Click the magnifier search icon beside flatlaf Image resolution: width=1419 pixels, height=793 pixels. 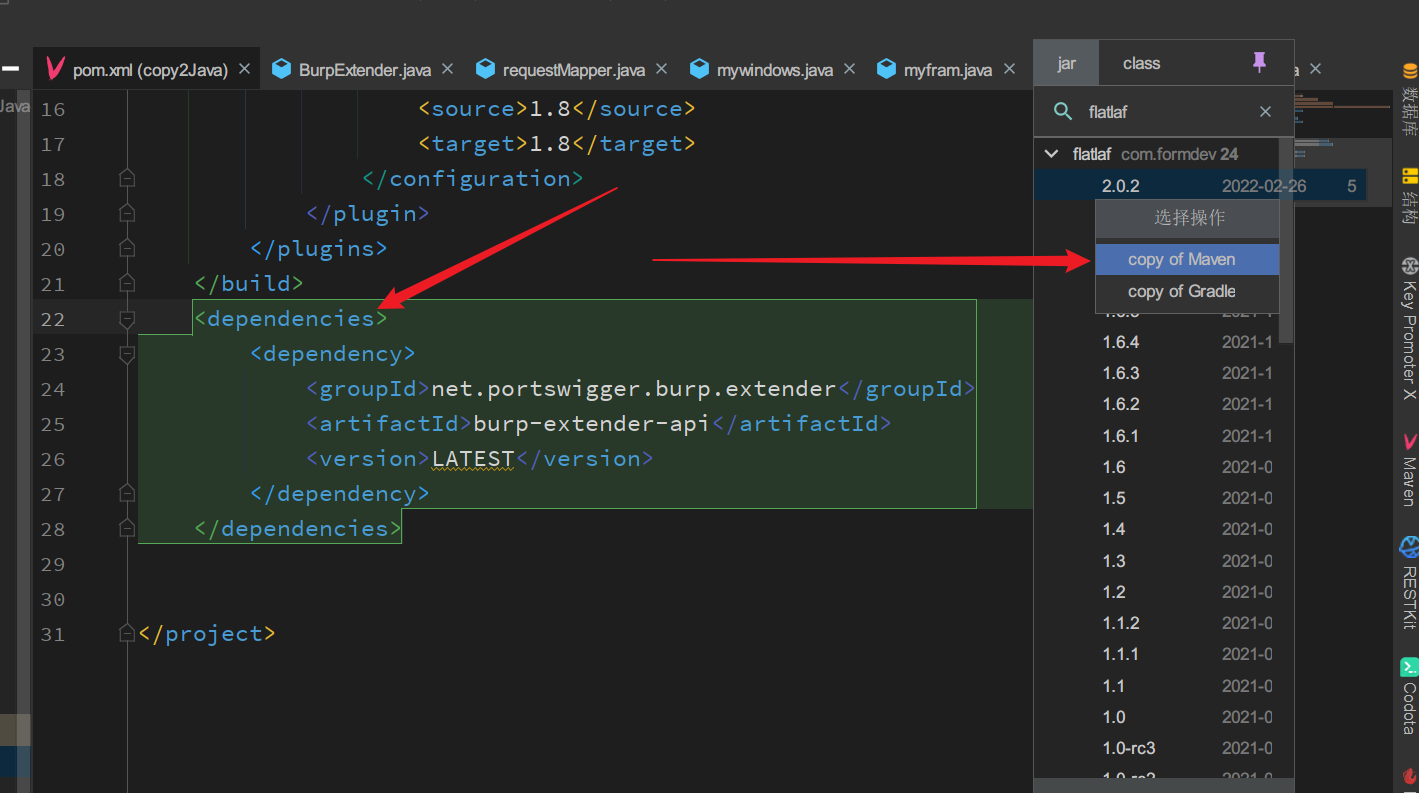(1063, 111)
